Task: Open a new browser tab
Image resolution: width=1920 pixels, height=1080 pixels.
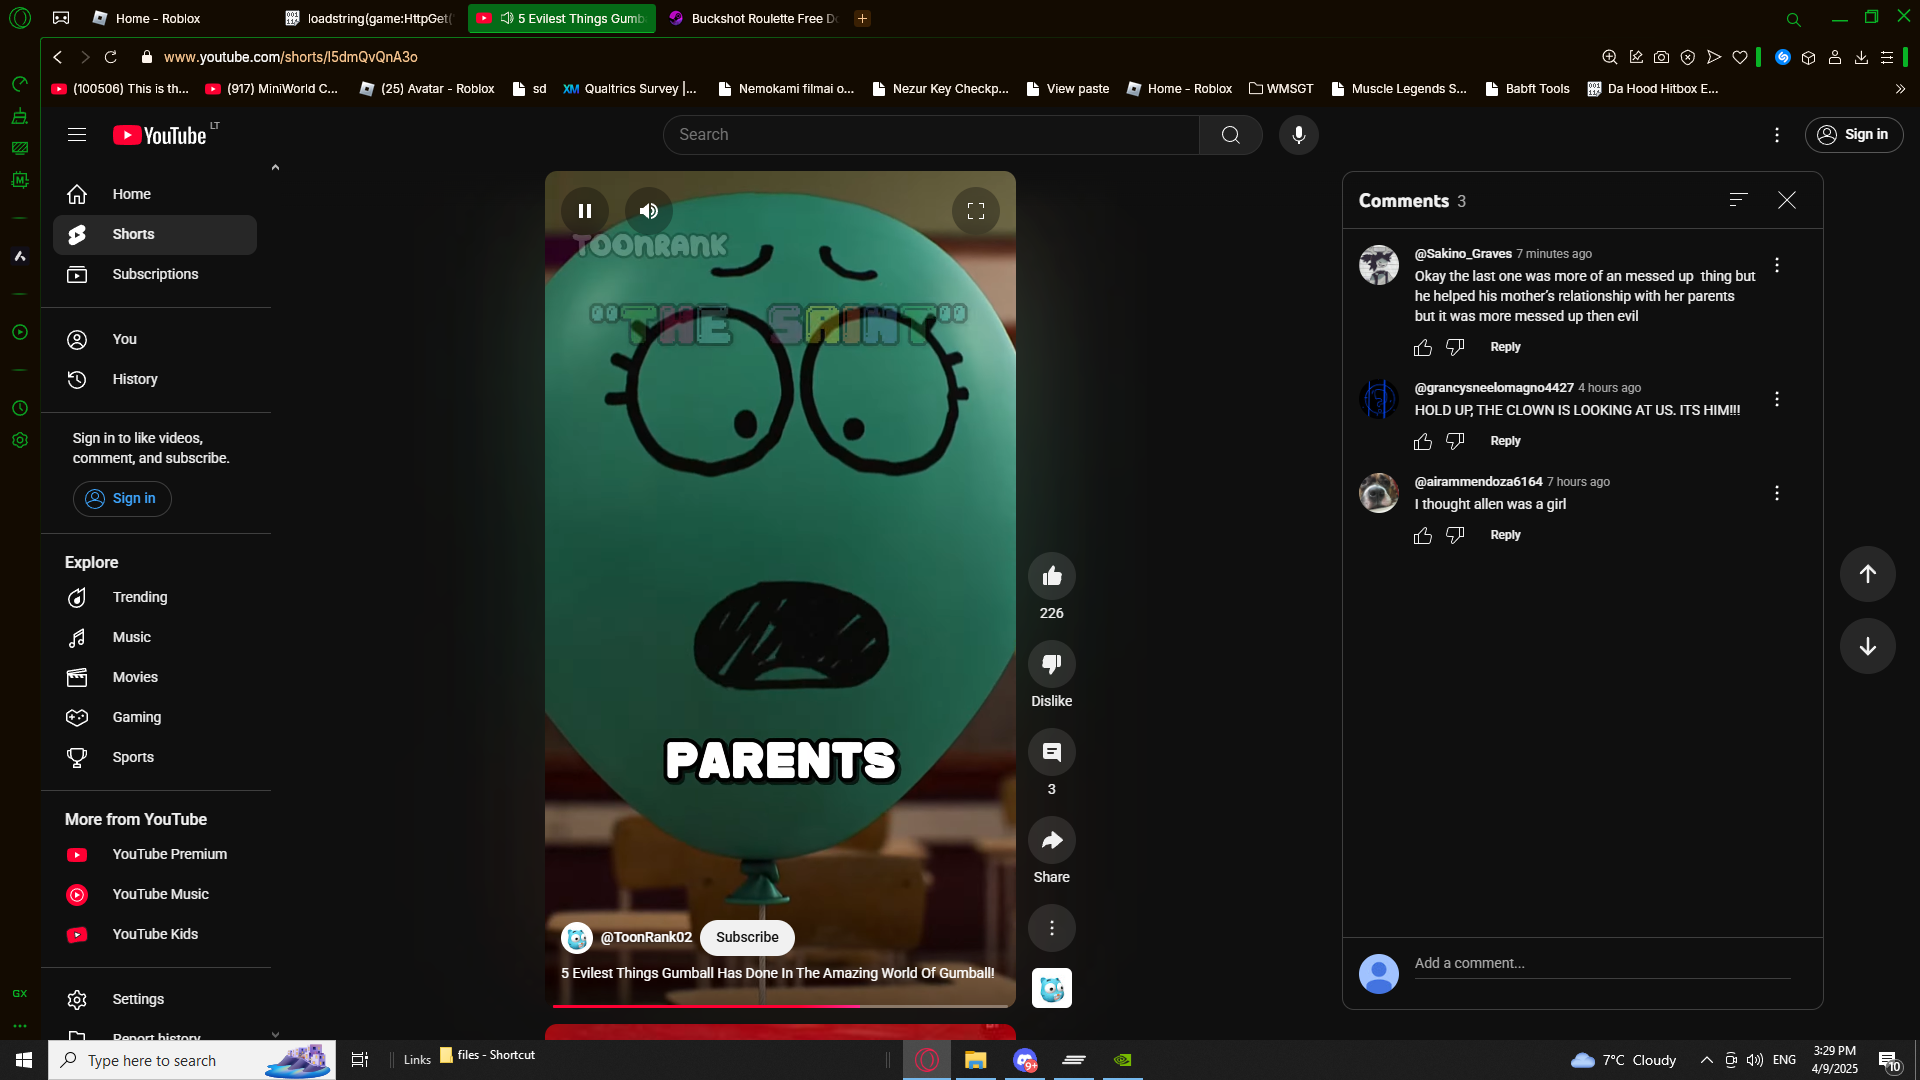Action: coord(862,18)
